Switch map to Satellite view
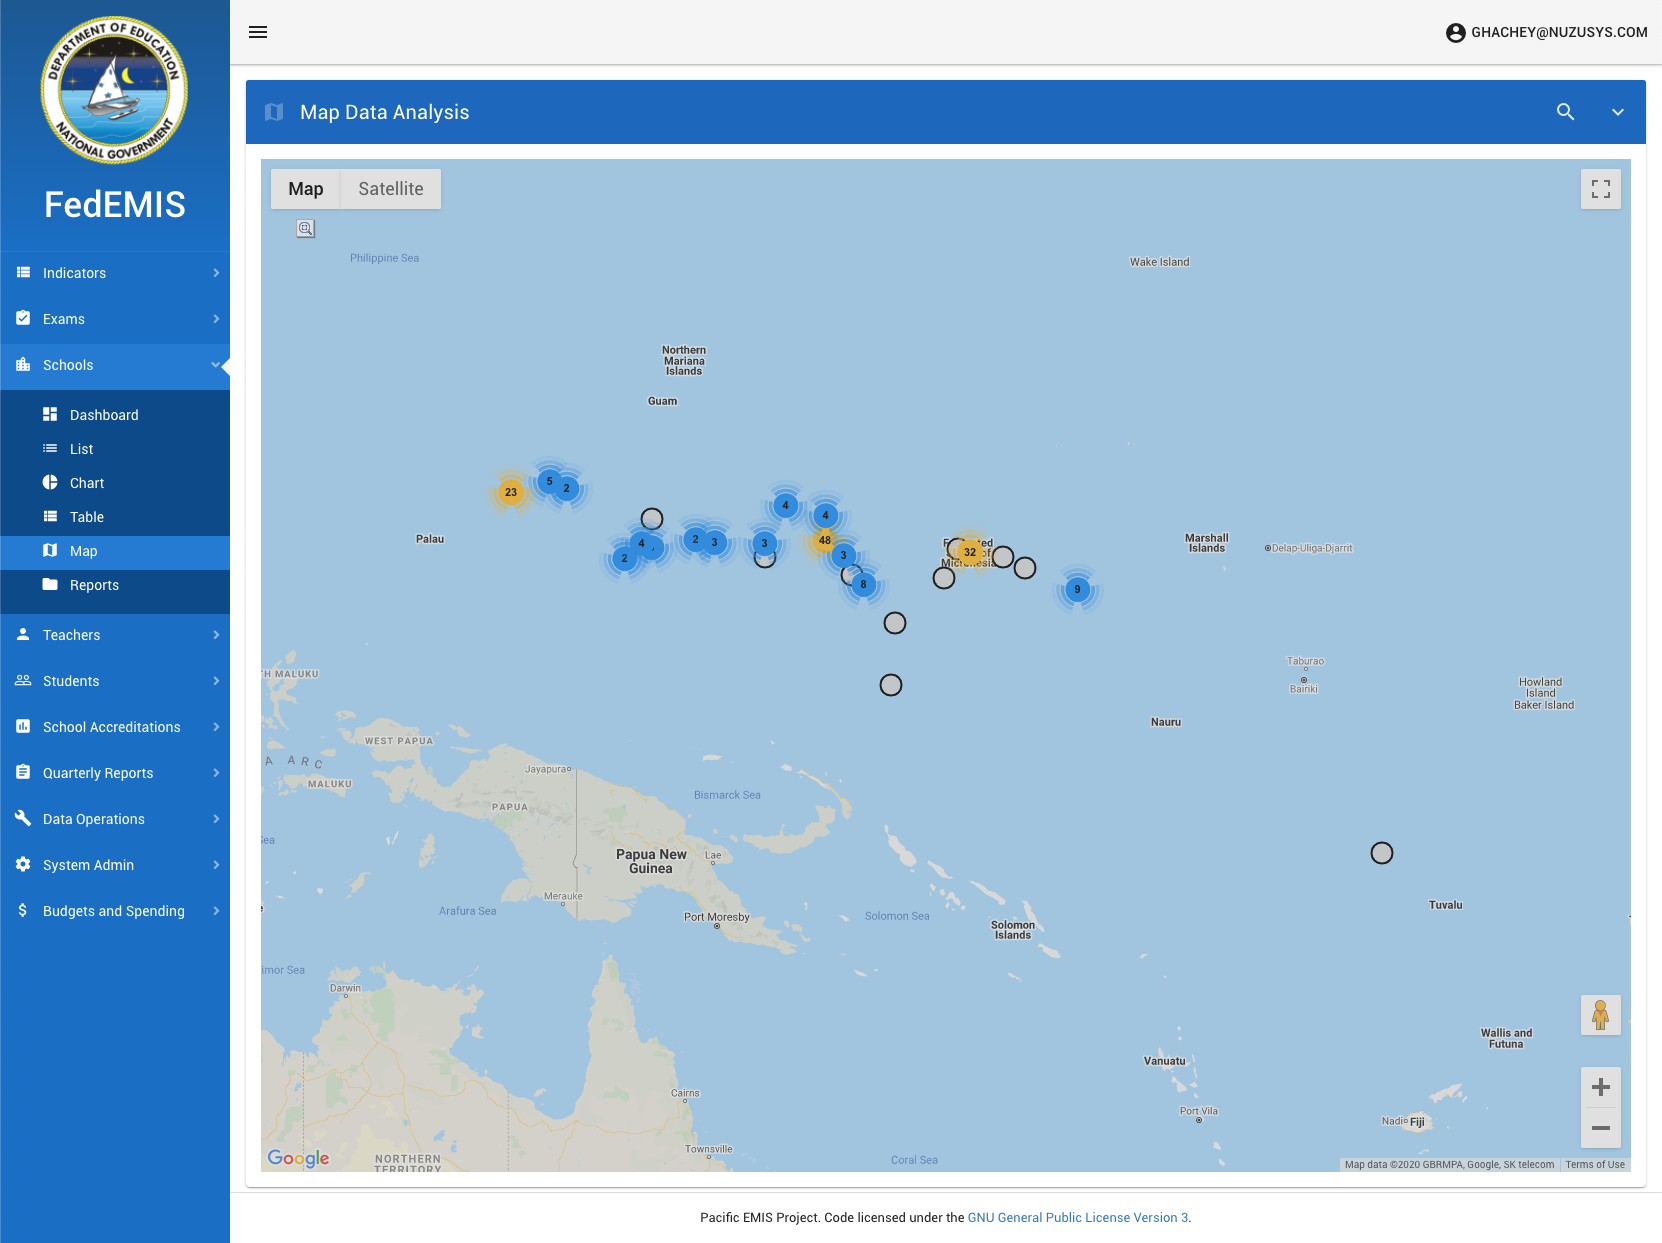This screenshot has width=1662, height=1243. (x=390, y=189)
